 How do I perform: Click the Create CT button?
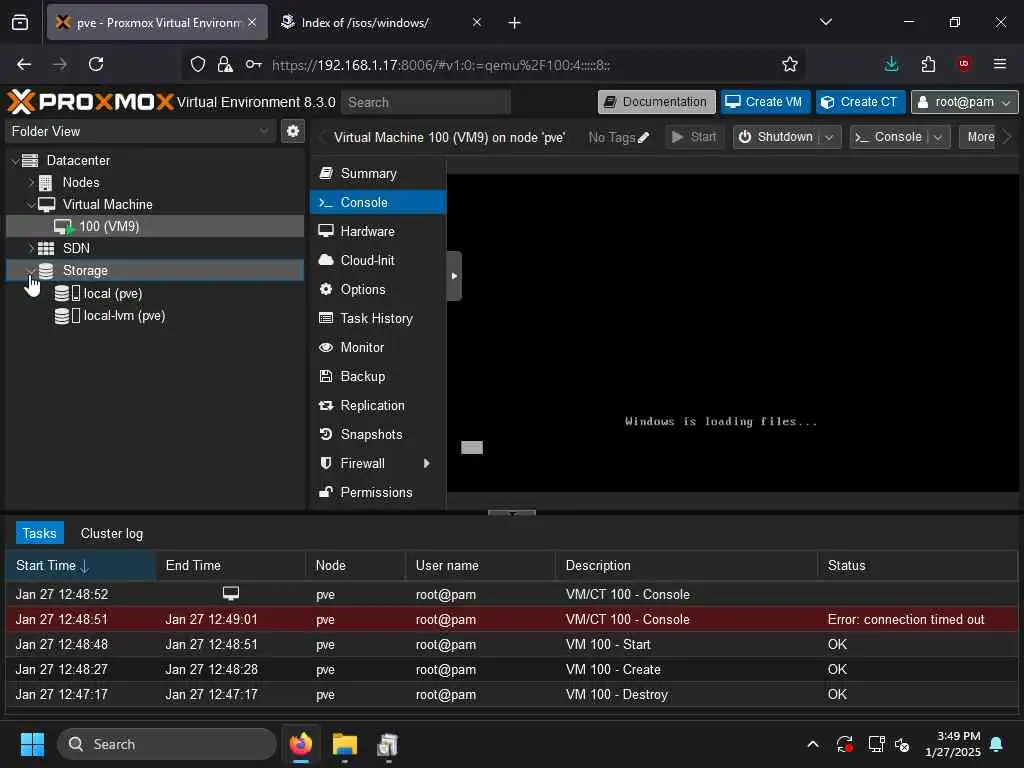click(x=860, y=102)
